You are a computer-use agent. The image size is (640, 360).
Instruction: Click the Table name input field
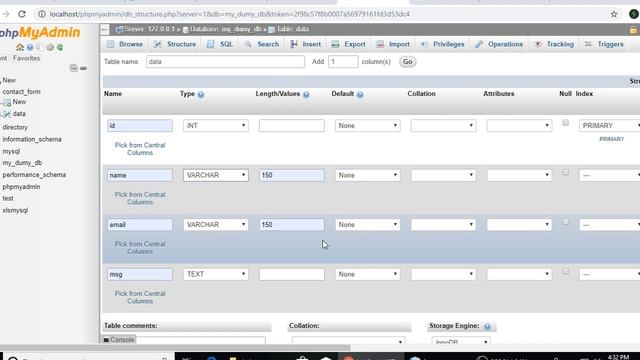coord(225,62)
